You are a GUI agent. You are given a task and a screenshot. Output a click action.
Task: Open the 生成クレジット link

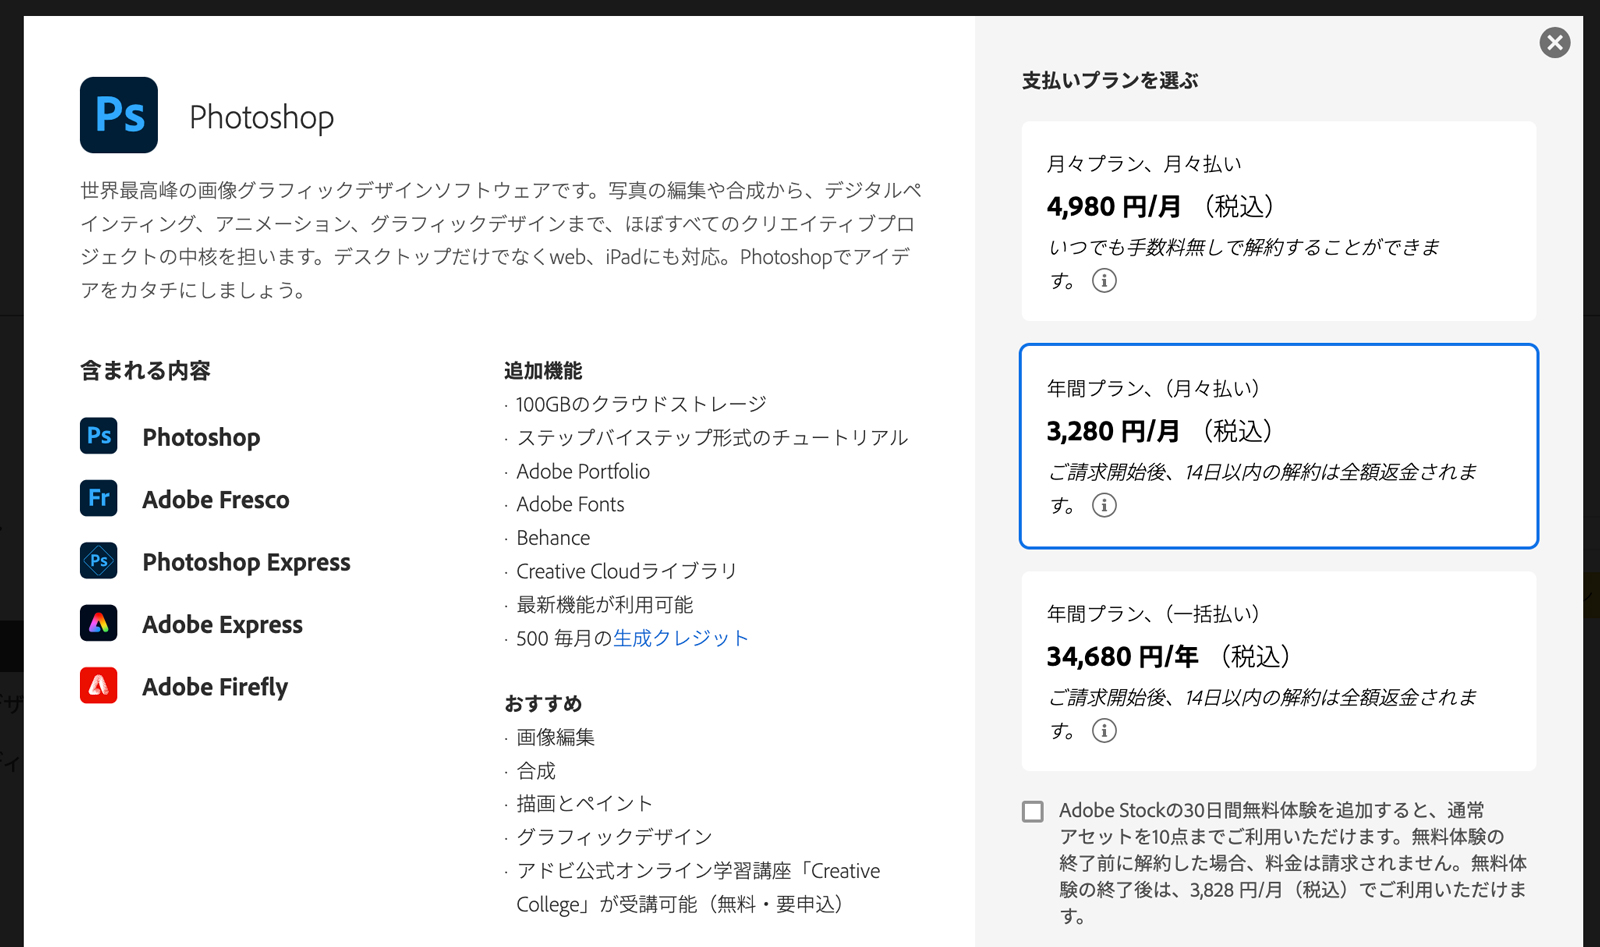[681, 638]
